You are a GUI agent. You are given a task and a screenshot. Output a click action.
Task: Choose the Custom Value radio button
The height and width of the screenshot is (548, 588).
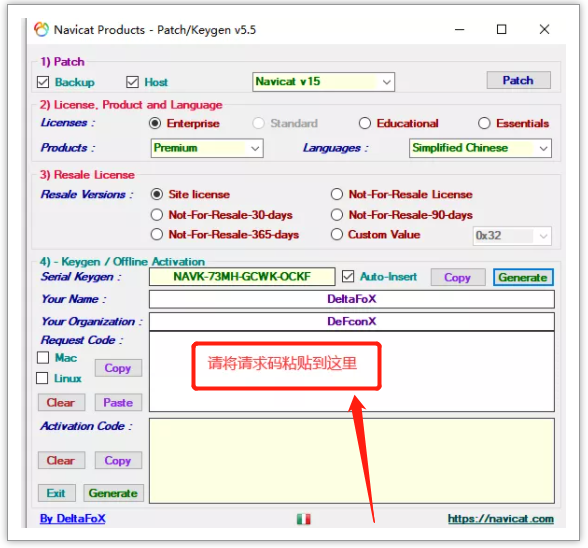(337, 234)
